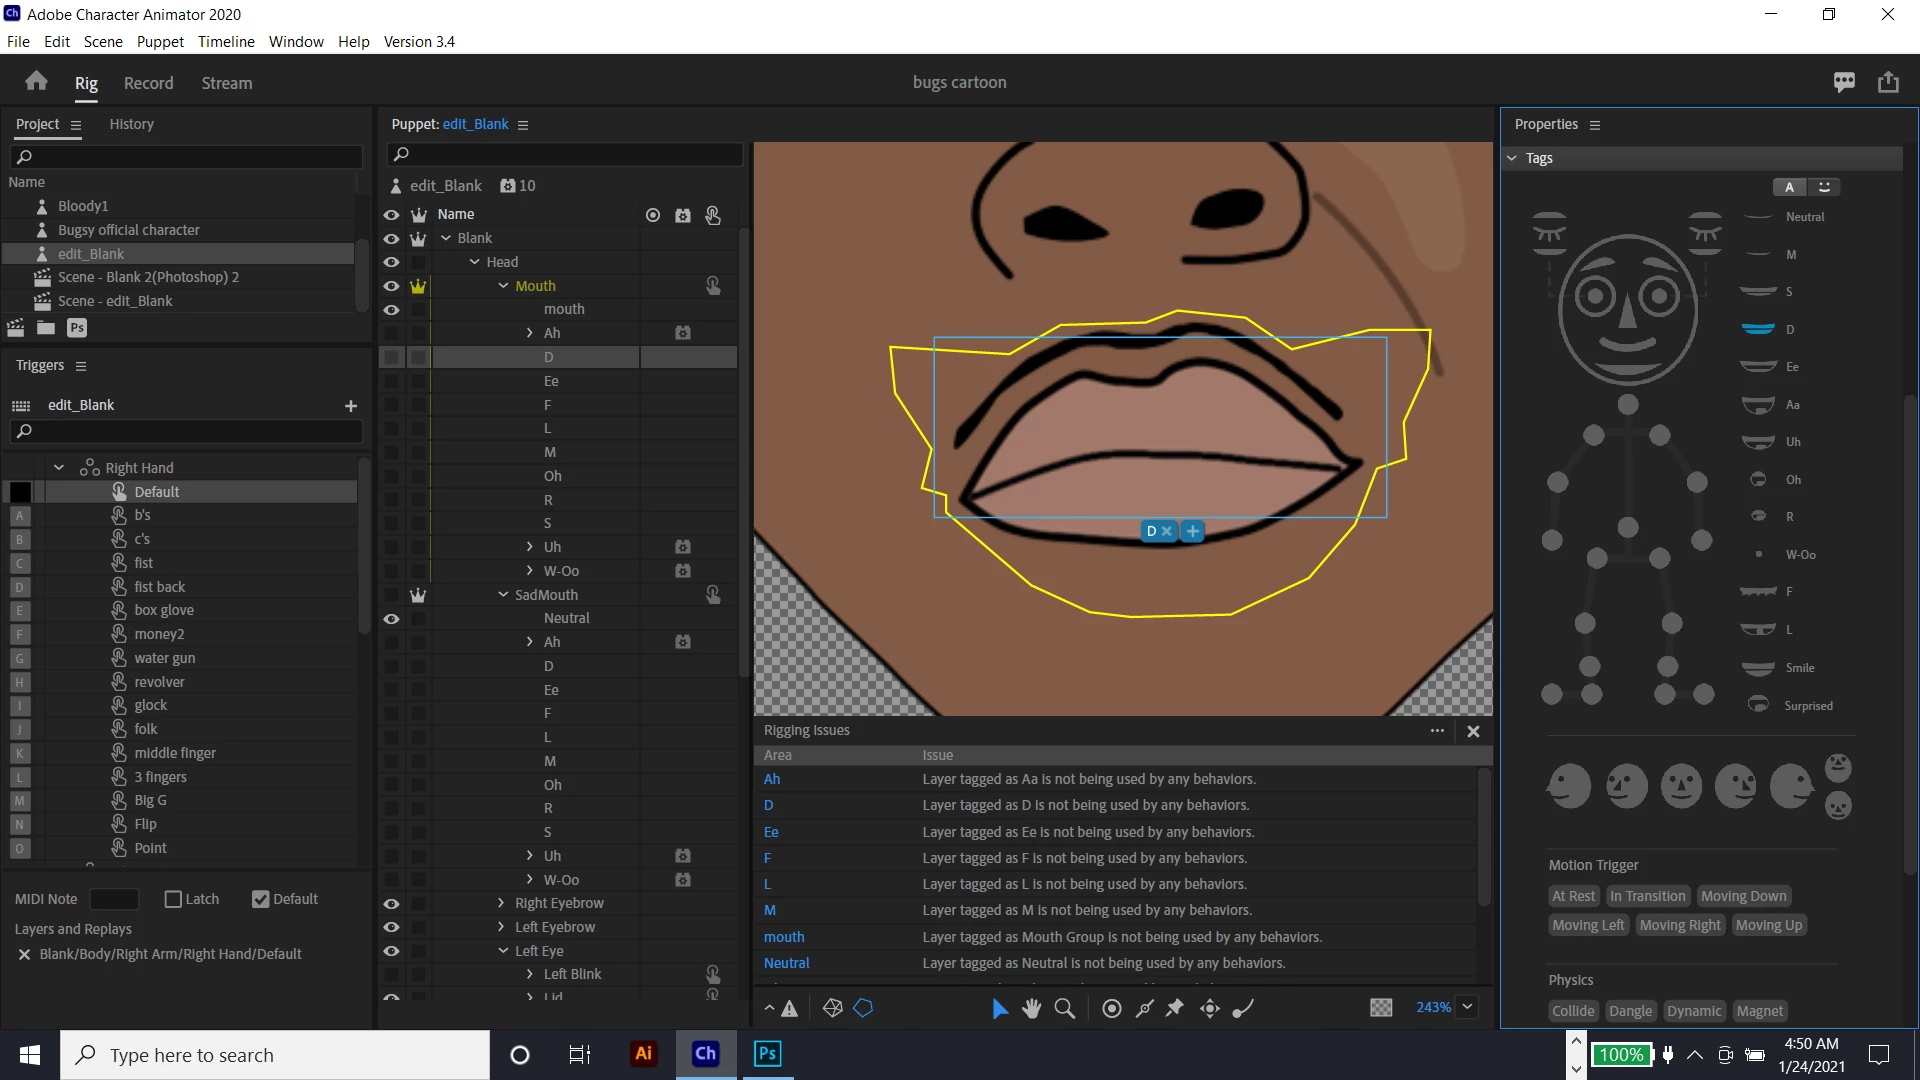Select the Dragger tool
Viewport: 1920px width, 1080px height.
click(1210, 1008)
